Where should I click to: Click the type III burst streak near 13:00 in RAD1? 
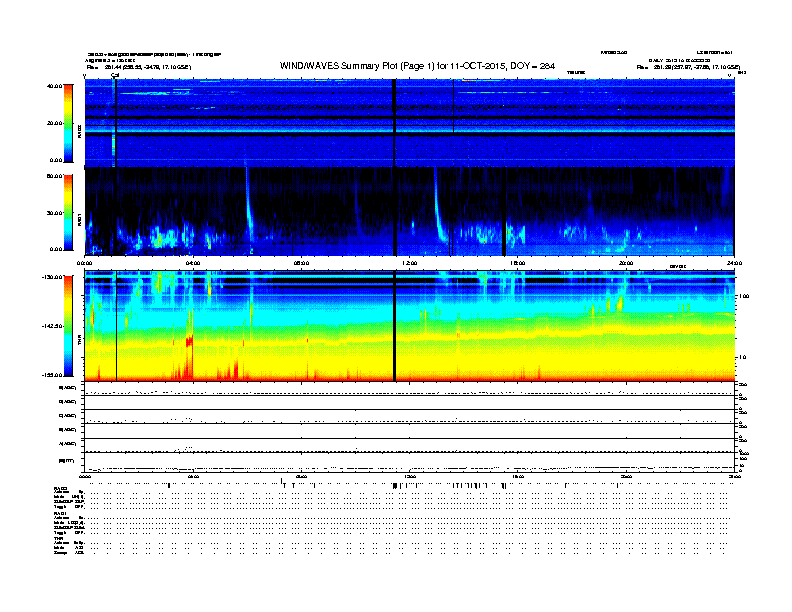coord(438,205)
